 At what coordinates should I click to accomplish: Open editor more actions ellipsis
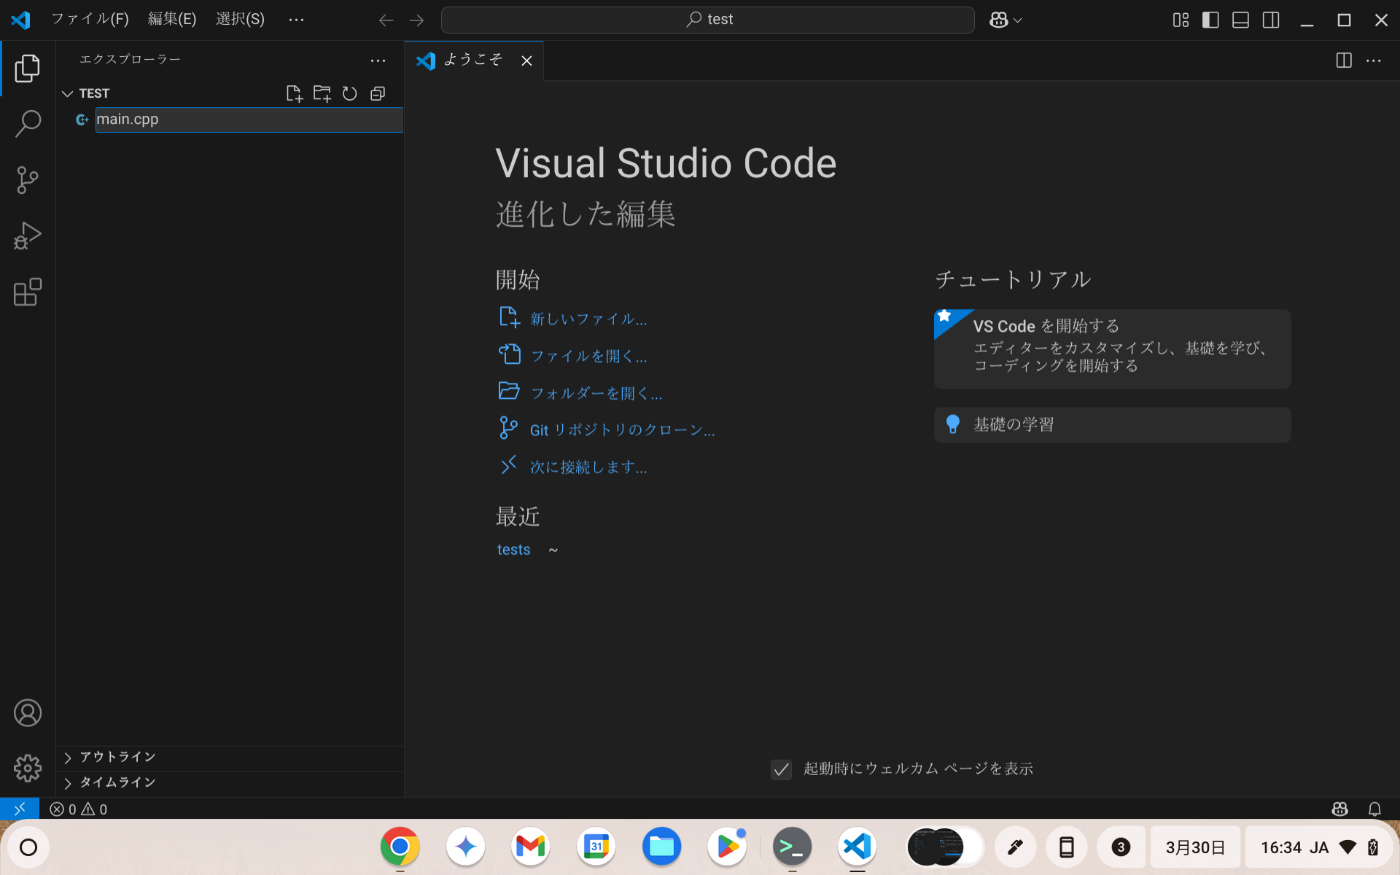click(1374, 60)
